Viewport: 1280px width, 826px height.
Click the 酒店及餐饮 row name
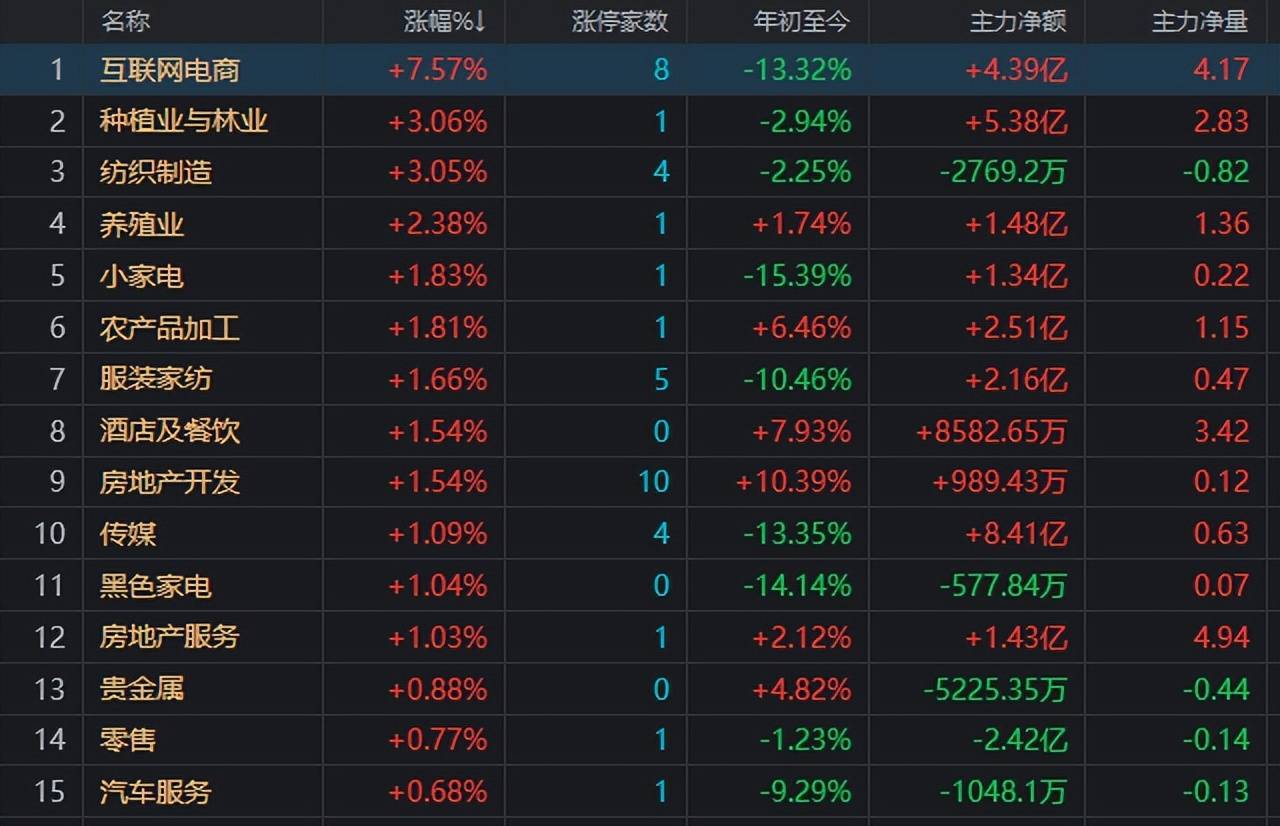click(170, 431)
